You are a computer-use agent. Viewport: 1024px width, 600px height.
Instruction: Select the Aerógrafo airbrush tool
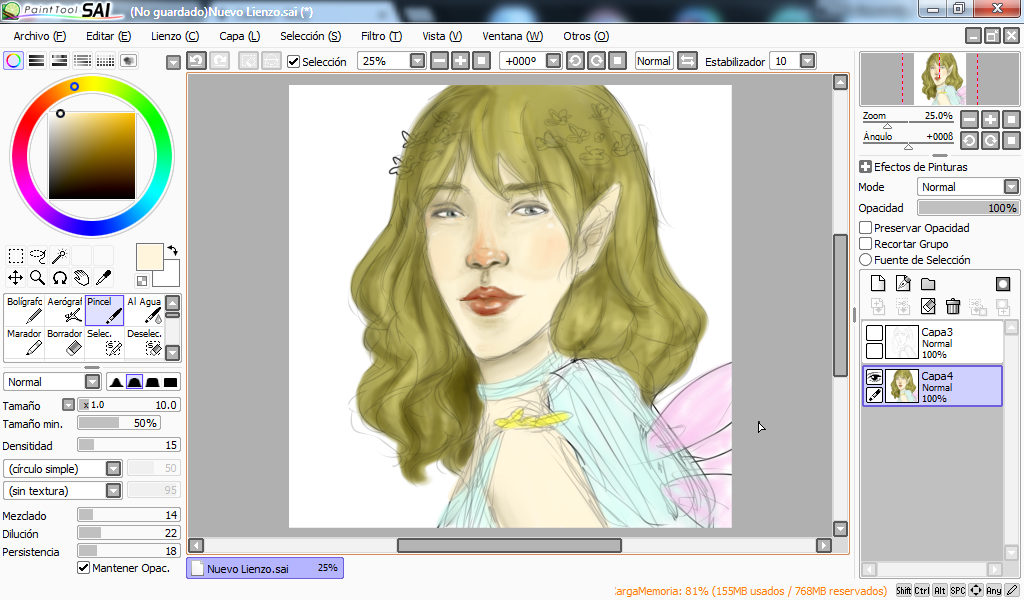point(65,309)
